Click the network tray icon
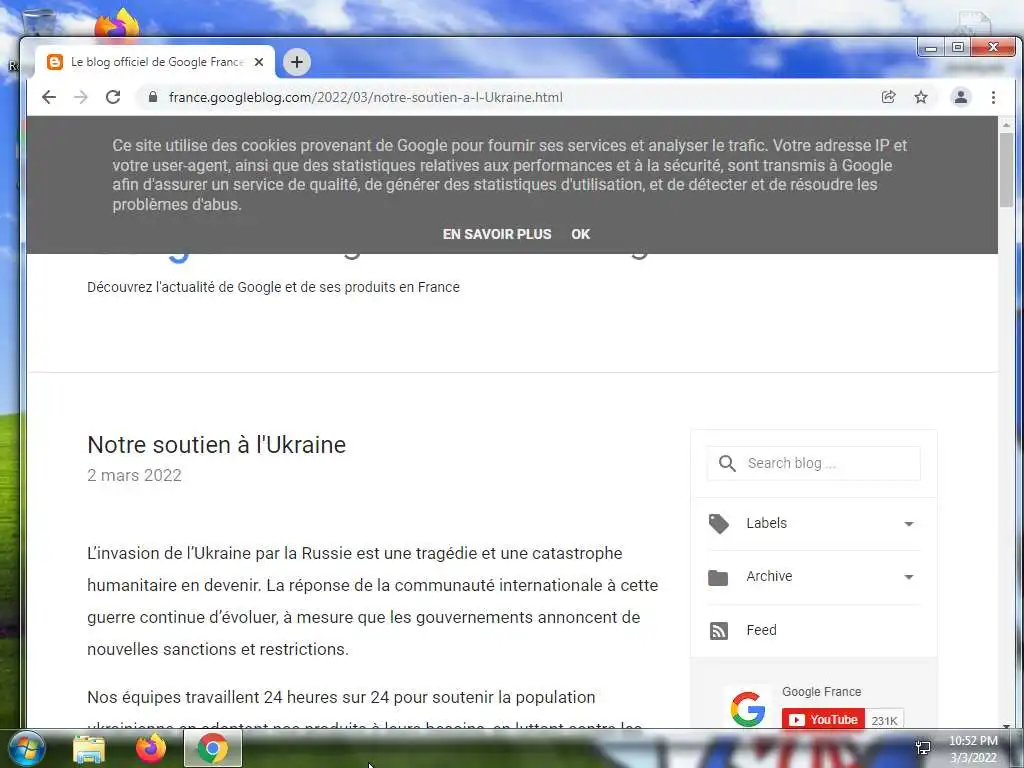The image size is (1024, 768). point(923,748)
